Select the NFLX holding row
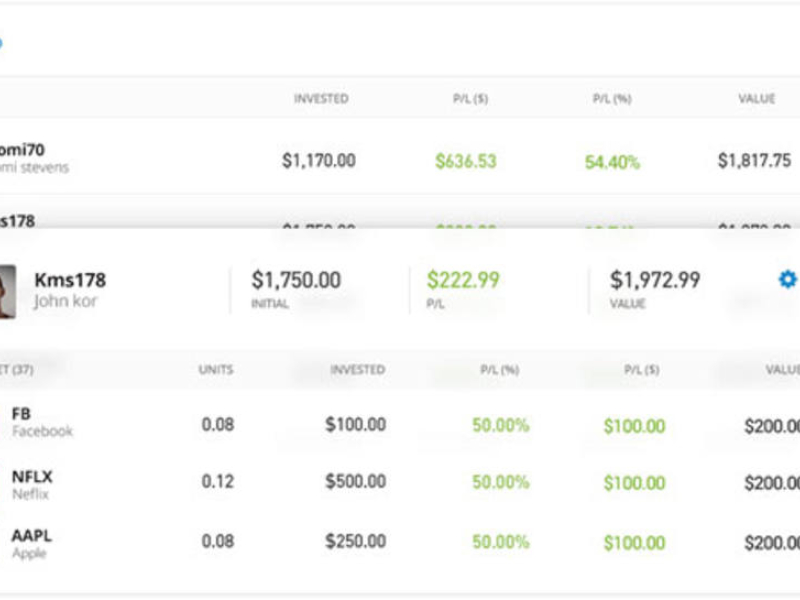This screenshot has width=800, height=600. point(31,483)
